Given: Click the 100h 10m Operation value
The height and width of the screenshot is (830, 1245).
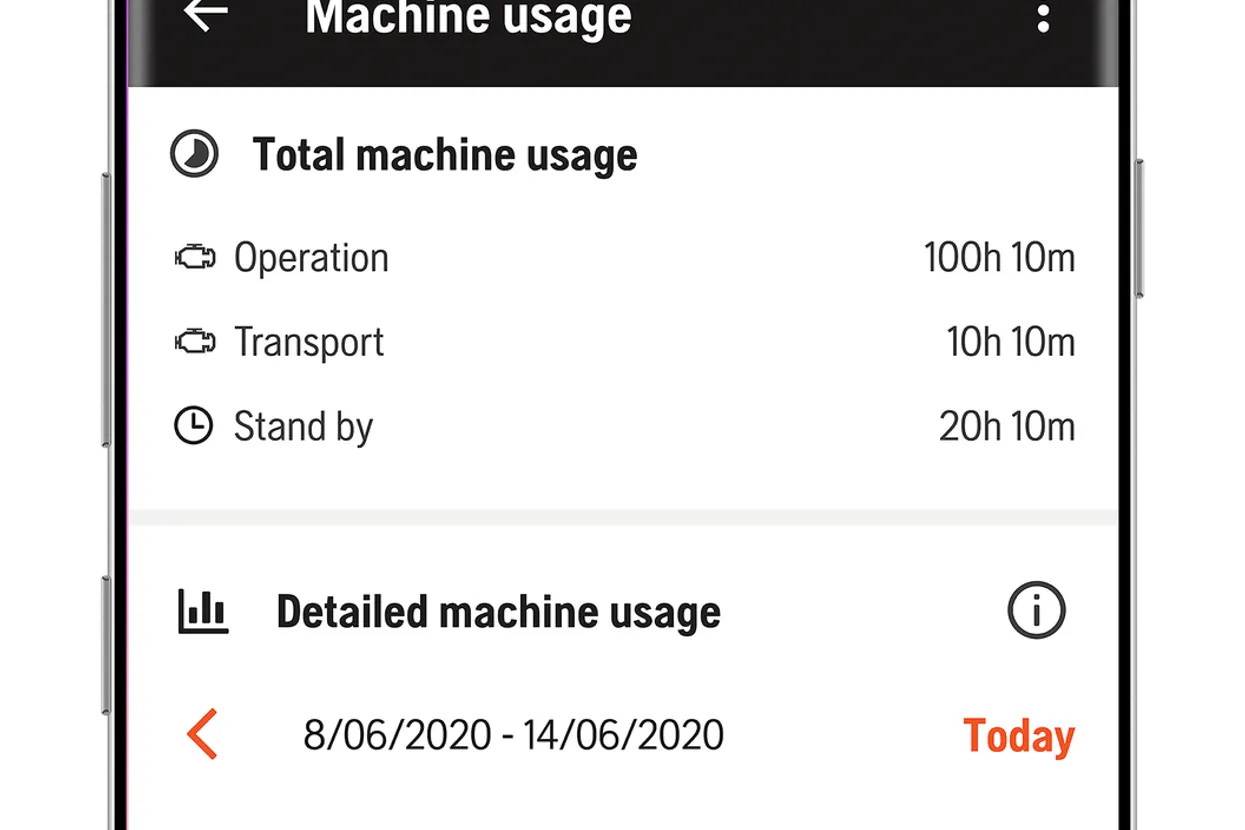Looking at the screenshot, I should (999, 258).
